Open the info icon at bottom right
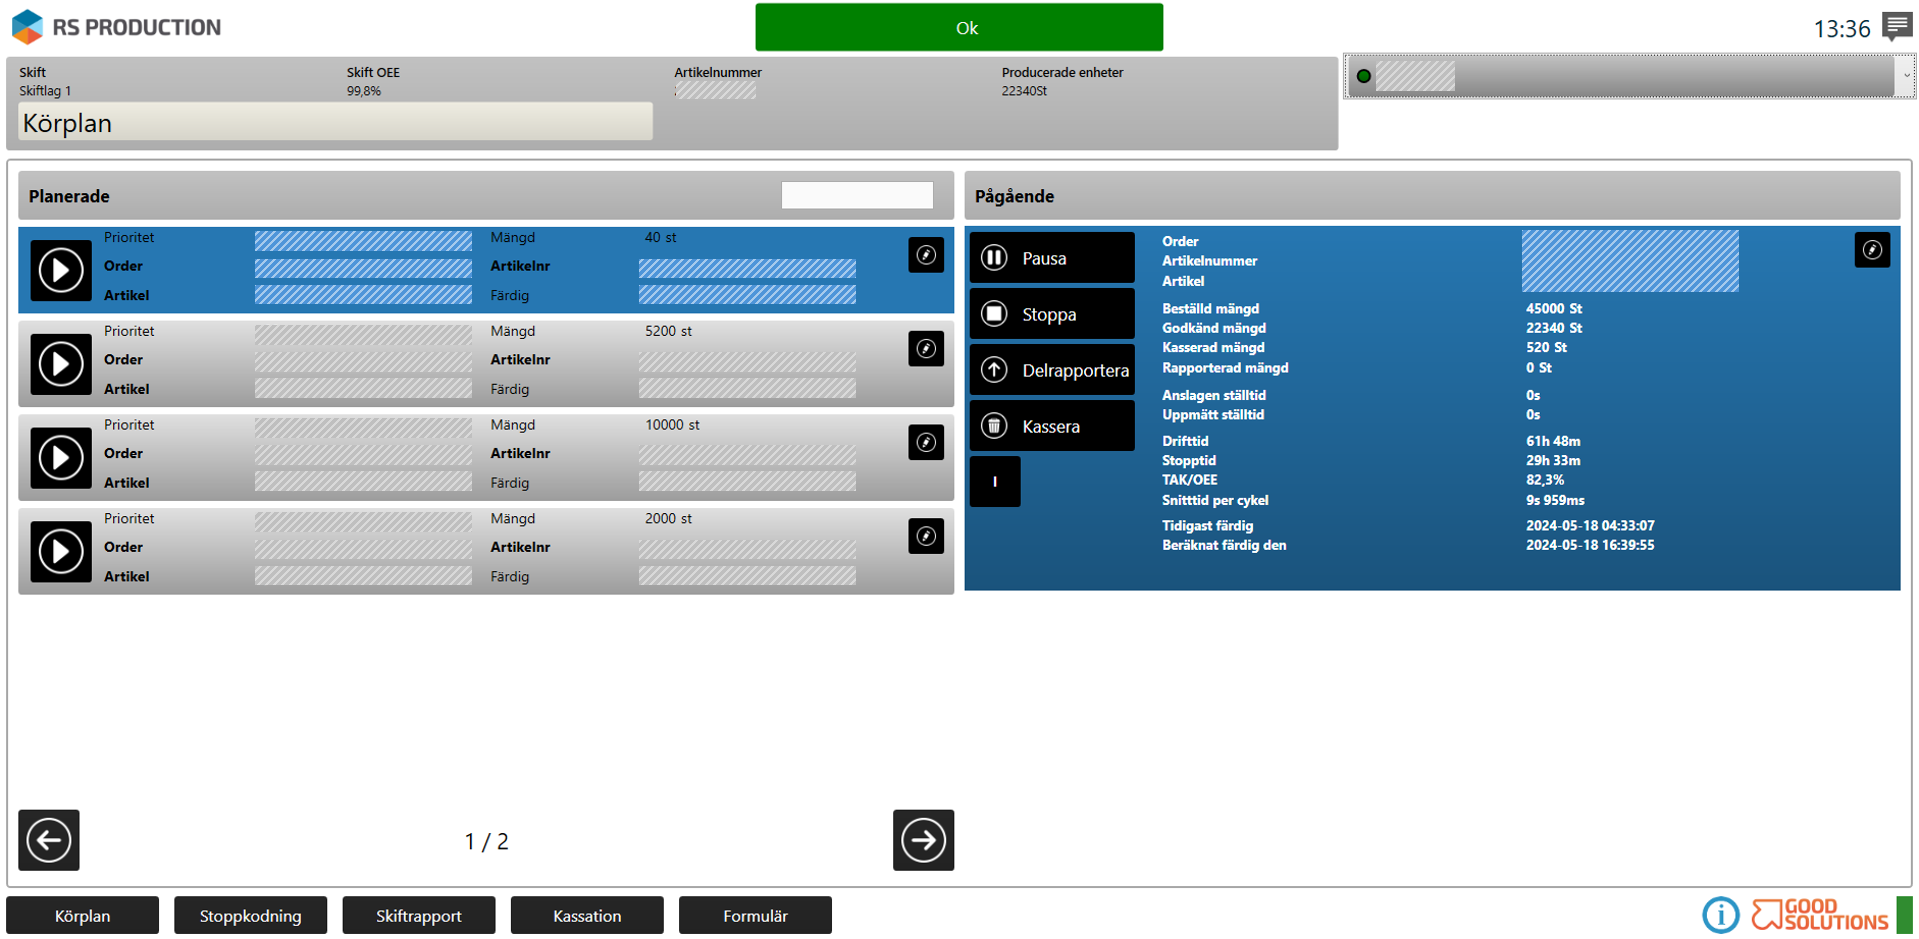This screenshot has height=939, width=1919. [1720, 914]
